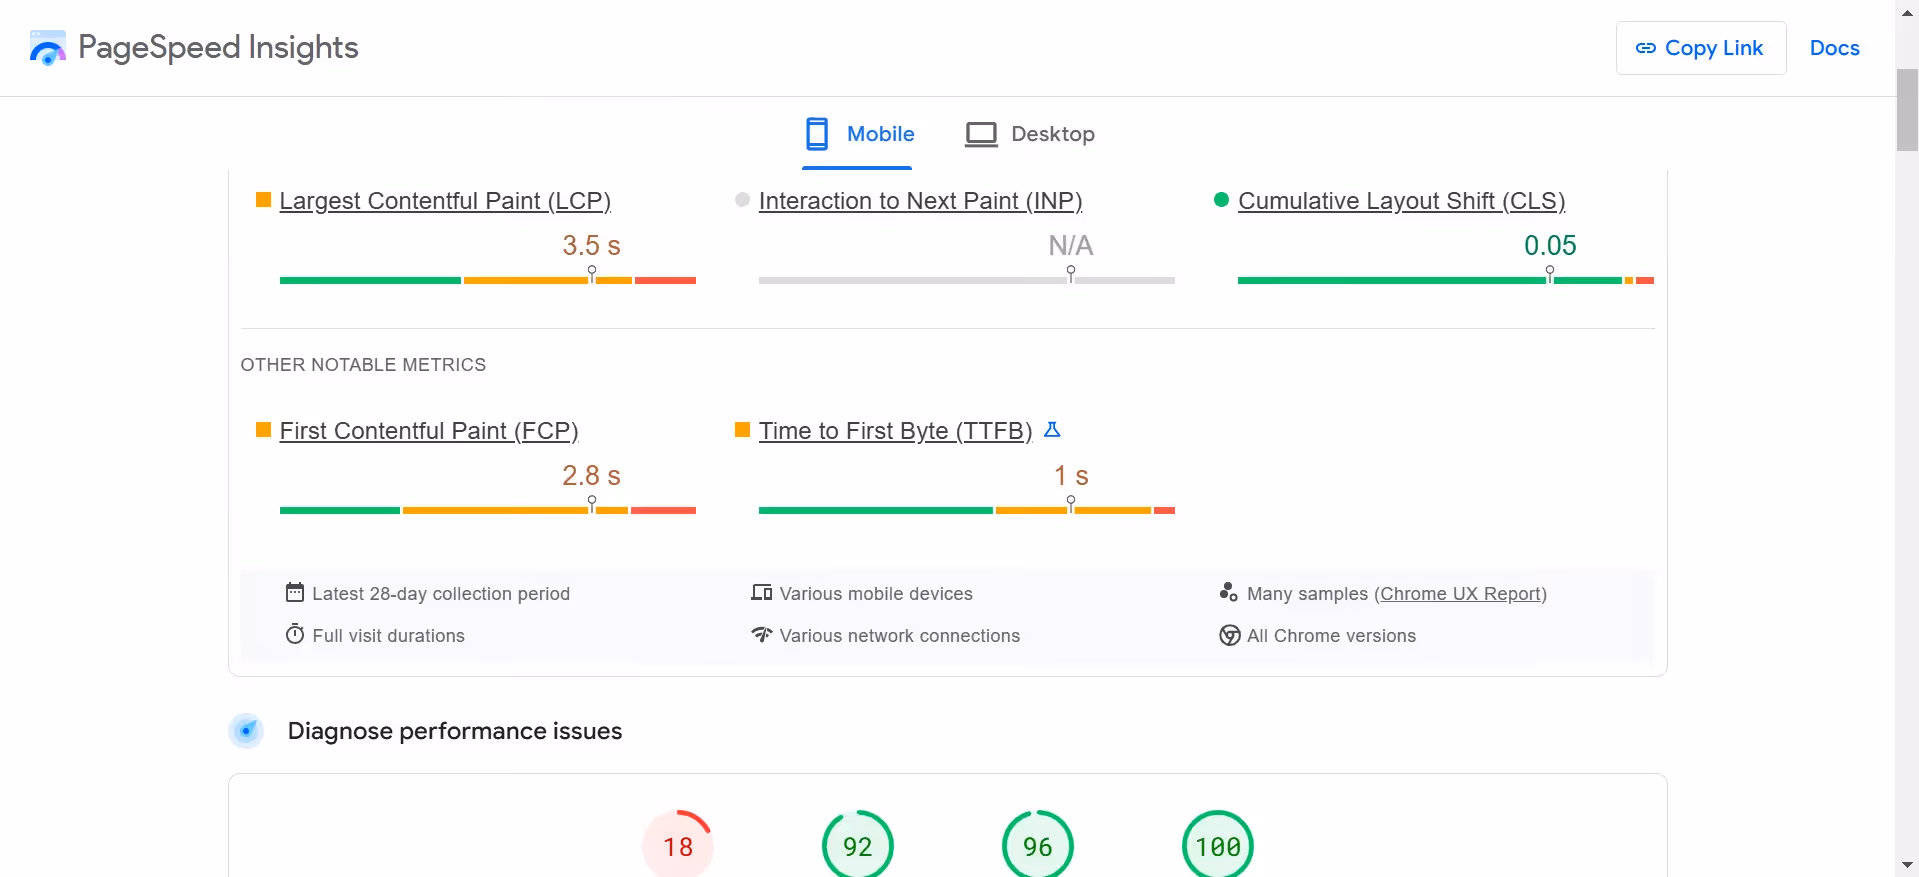Screen dimensions: 1919x877
Task: Click the orange square marker next to TTFB
Action: pyautogui.click(x=742, y=430)
